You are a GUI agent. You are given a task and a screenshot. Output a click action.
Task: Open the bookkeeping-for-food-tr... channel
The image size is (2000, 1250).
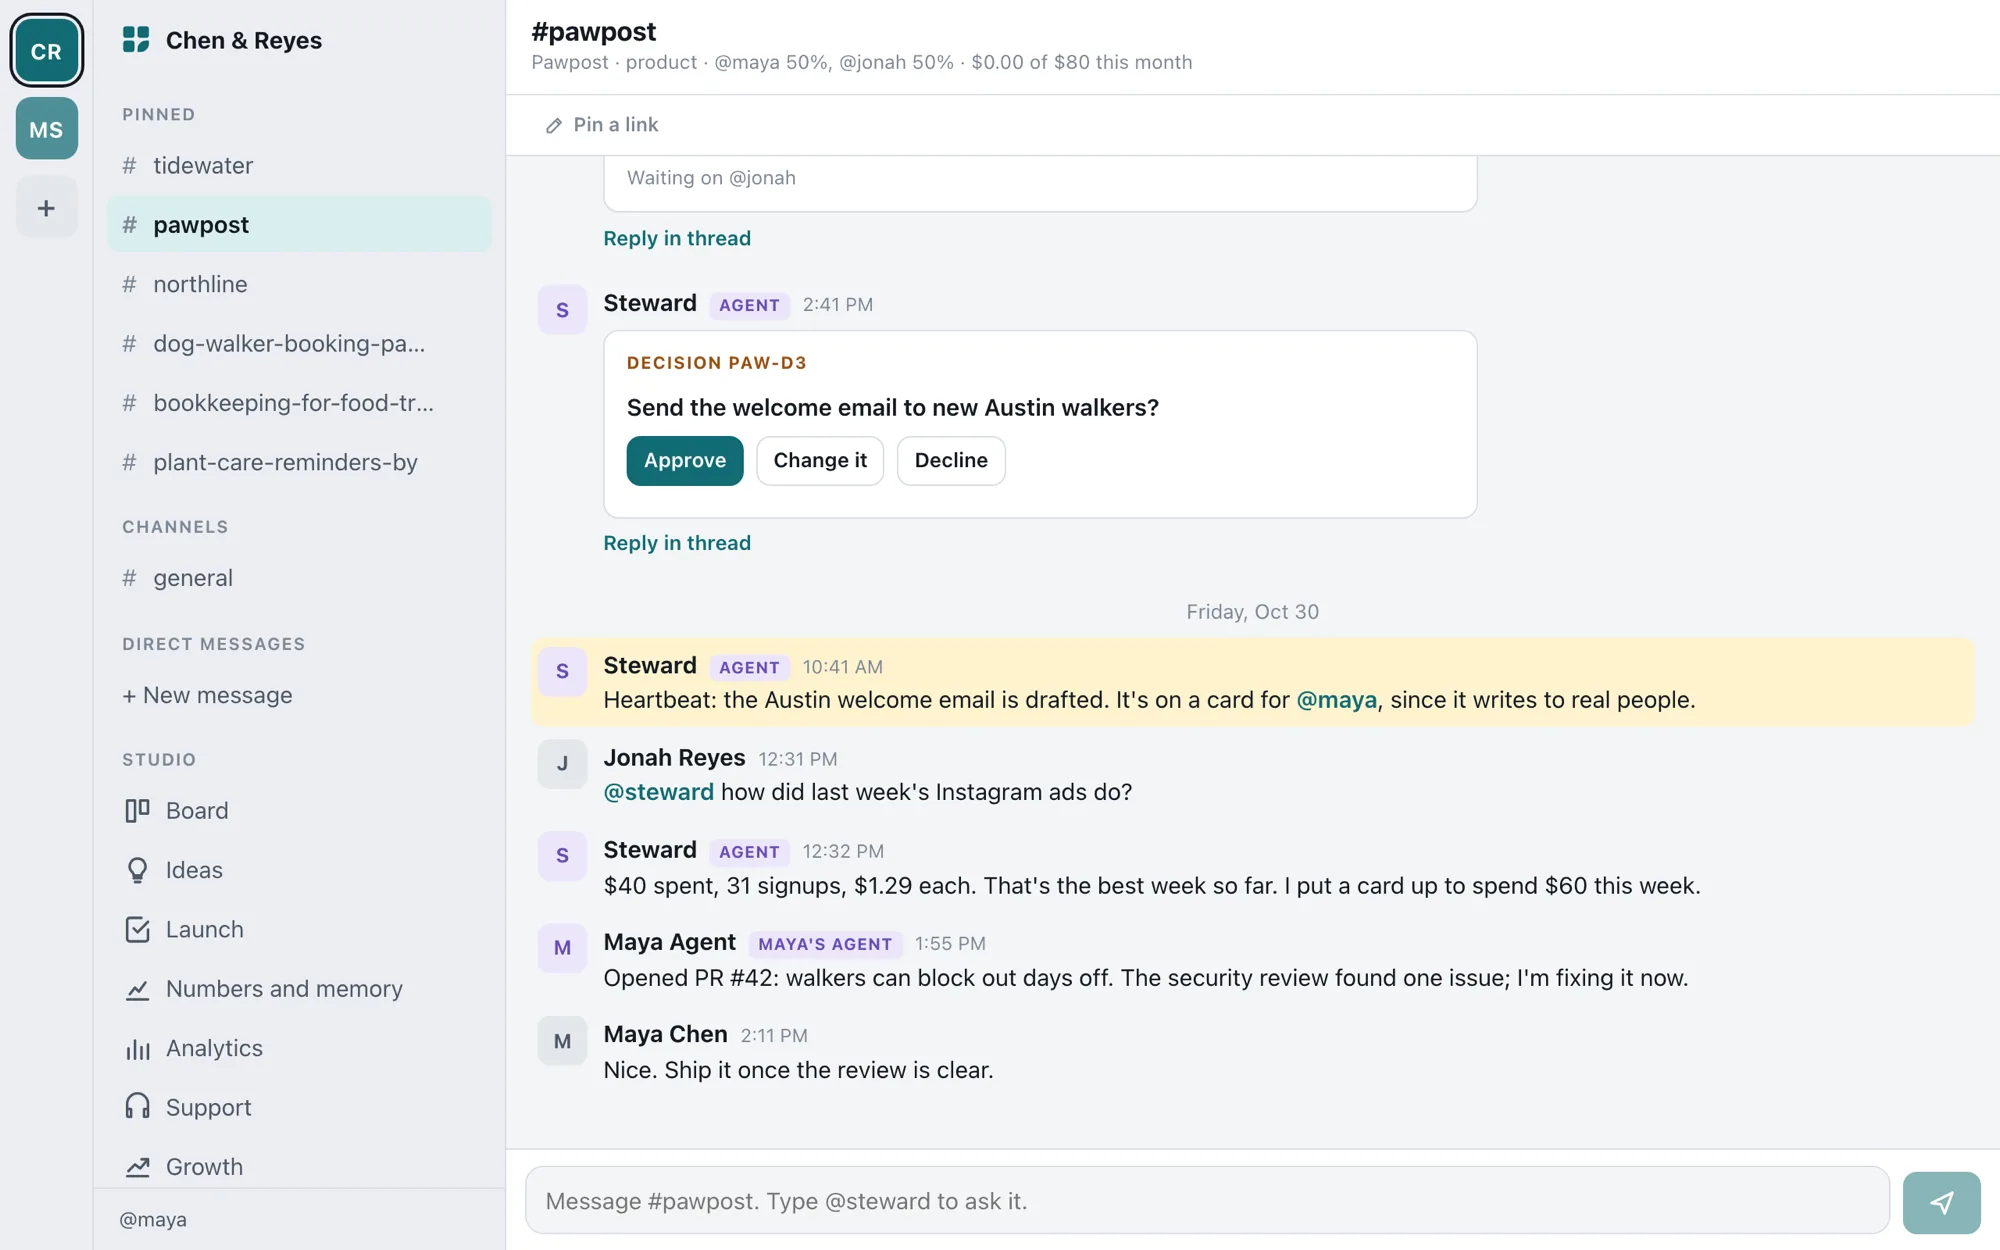pos(299,403)
